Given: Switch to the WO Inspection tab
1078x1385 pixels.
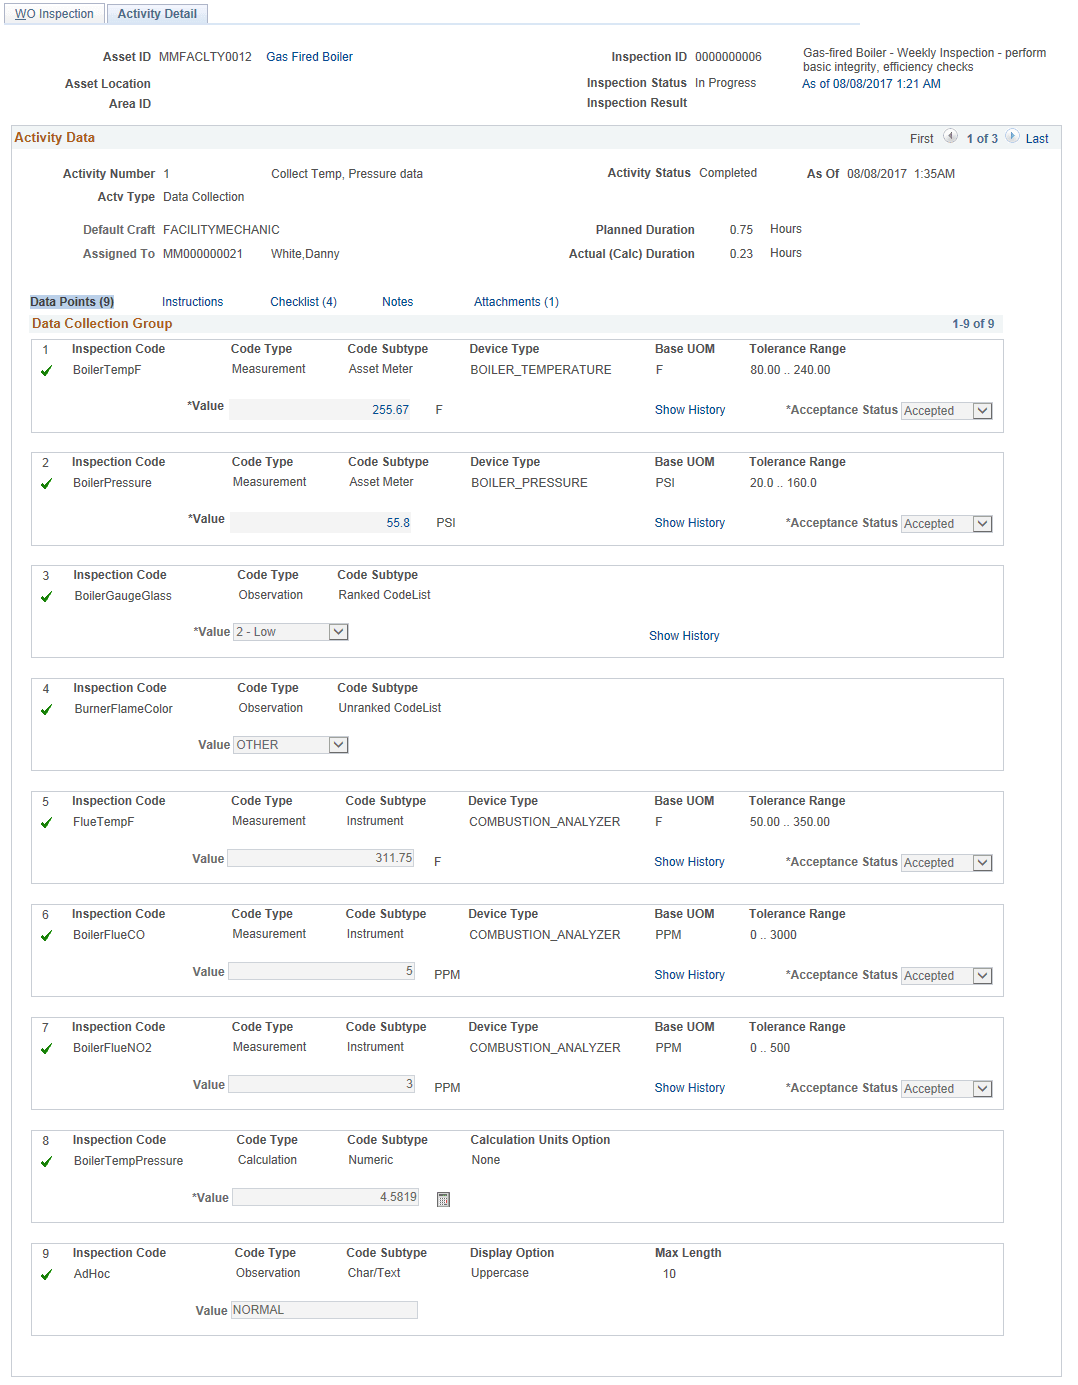Looking at the screenshot, I should tap(54, 14).
